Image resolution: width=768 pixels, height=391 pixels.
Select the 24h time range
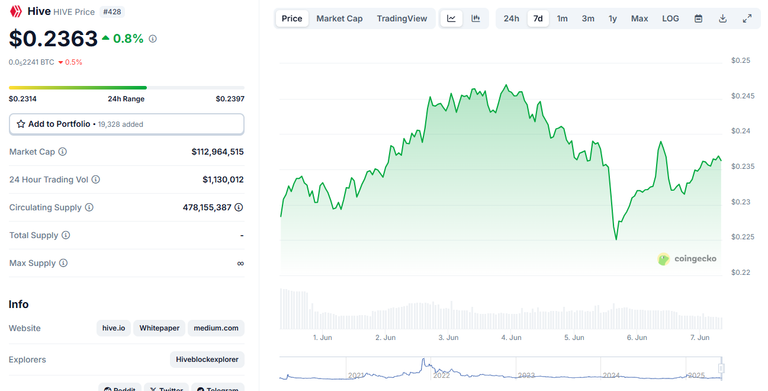[x=511, y=19]
